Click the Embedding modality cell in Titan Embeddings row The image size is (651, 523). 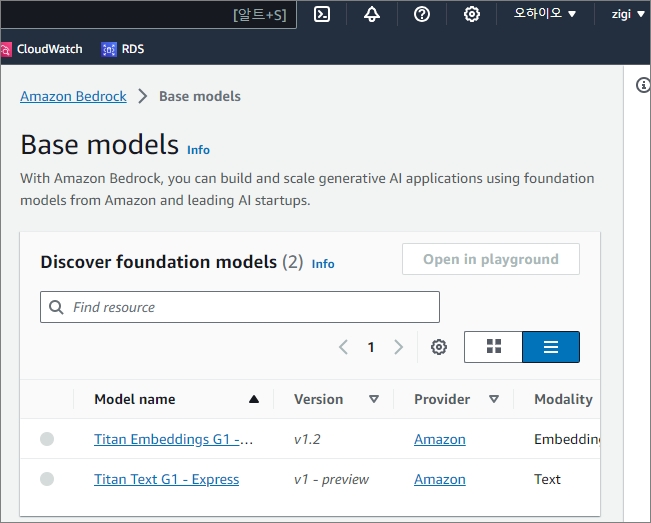pyautogui.click(x=567, y=439)
